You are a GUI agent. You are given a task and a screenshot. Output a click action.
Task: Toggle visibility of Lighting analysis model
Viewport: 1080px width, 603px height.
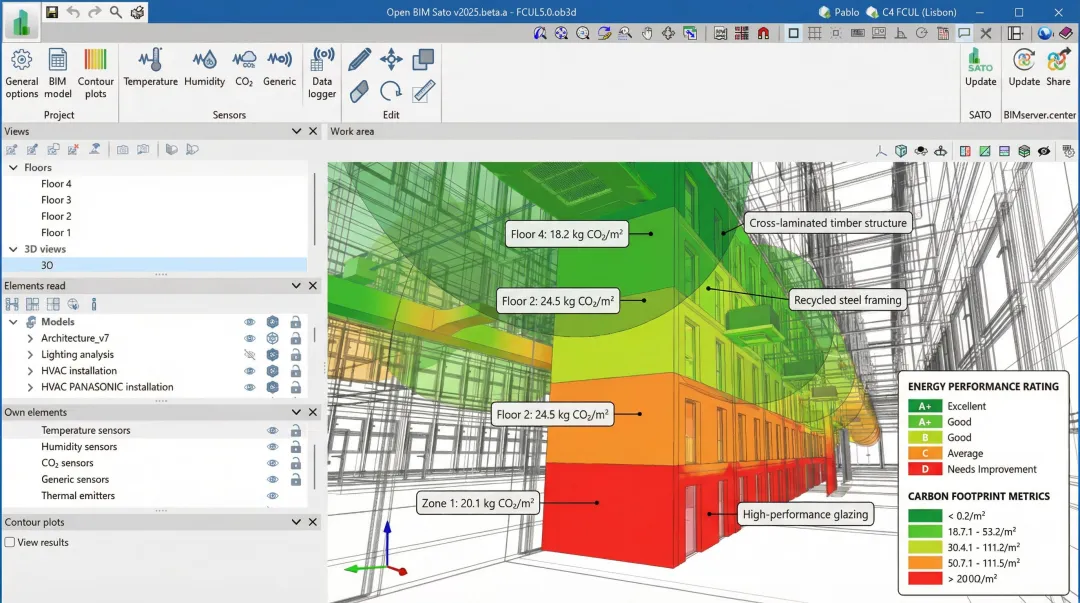coord(250,354)
